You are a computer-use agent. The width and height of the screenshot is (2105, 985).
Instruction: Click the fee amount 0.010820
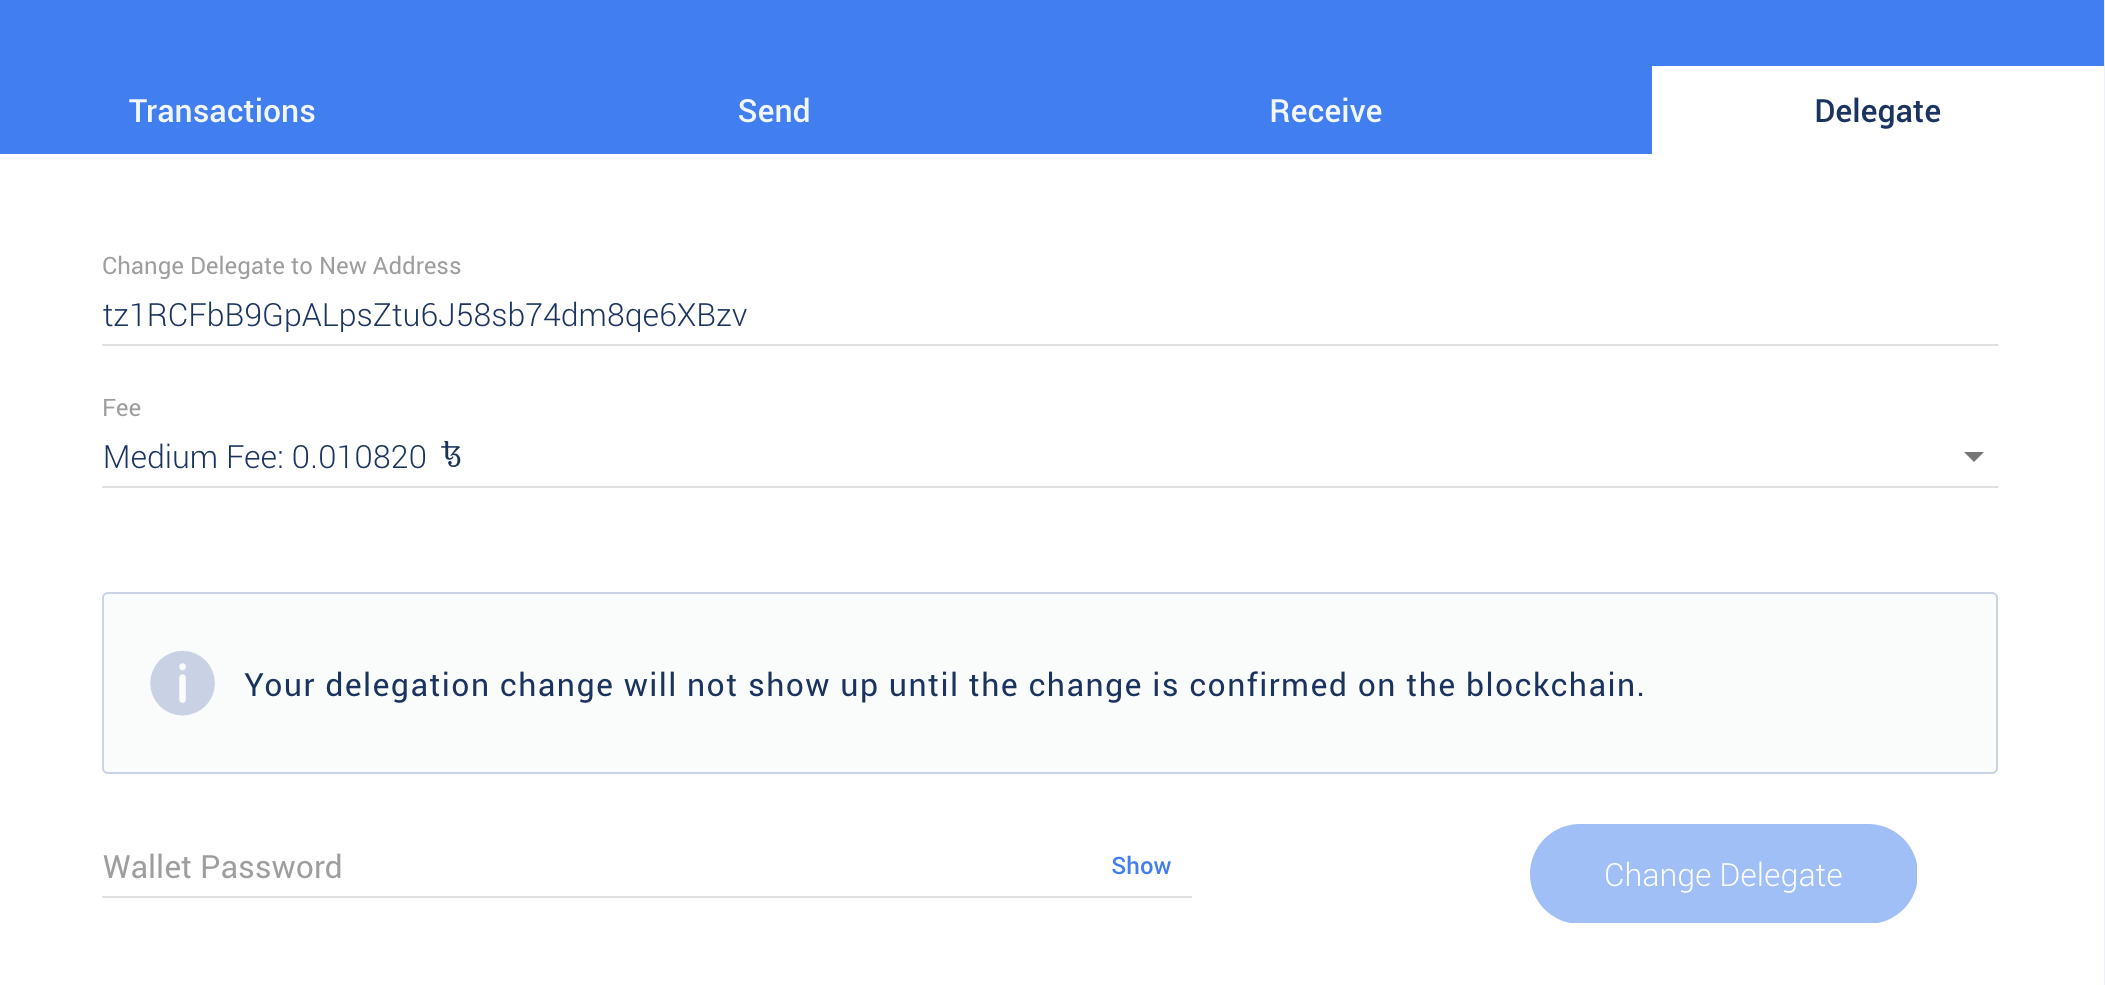(x=359, y=457)
